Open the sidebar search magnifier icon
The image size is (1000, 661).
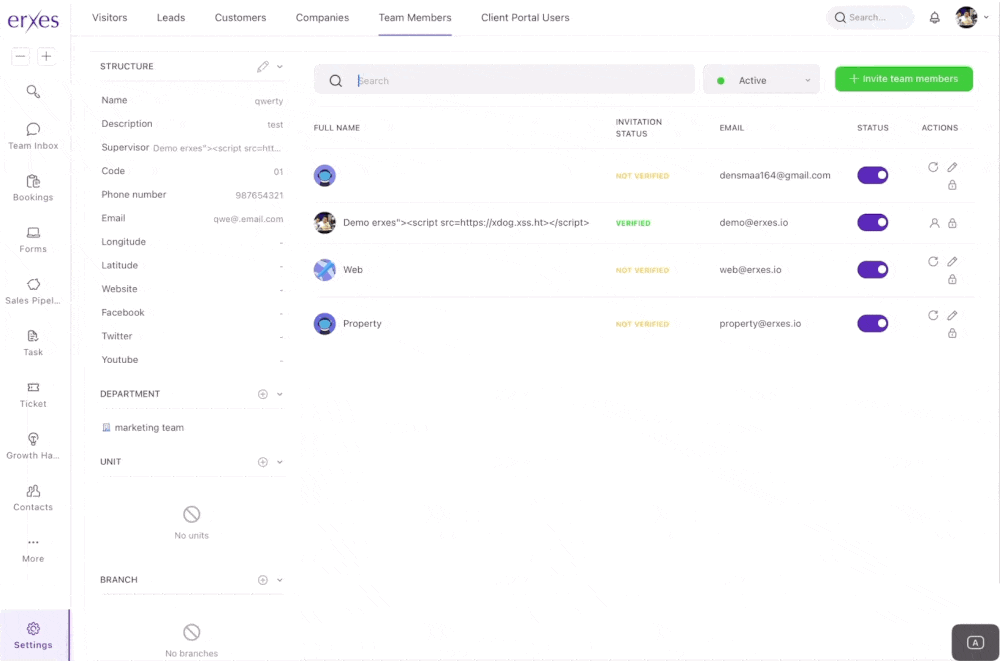[x=33, y=91]
